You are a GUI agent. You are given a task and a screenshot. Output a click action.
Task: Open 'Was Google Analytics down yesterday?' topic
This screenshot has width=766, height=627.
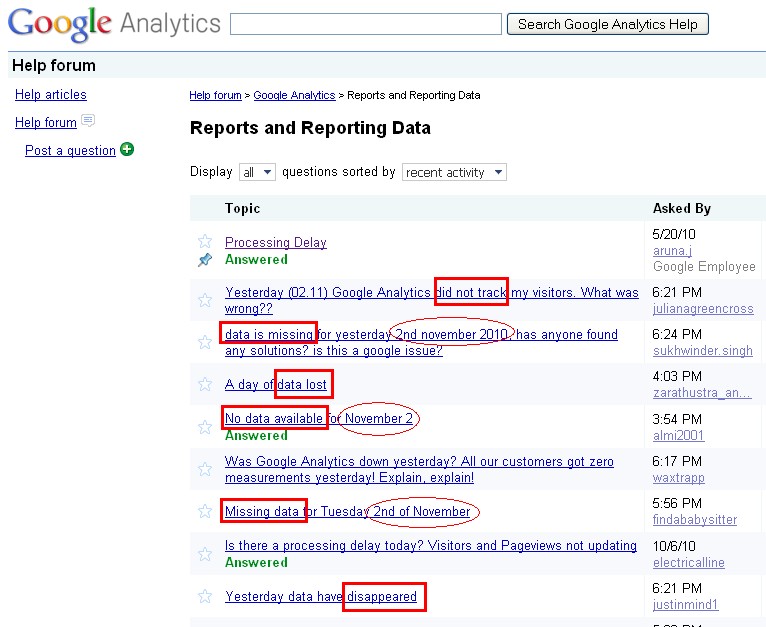pyautogui.click(x=419, y=469)
